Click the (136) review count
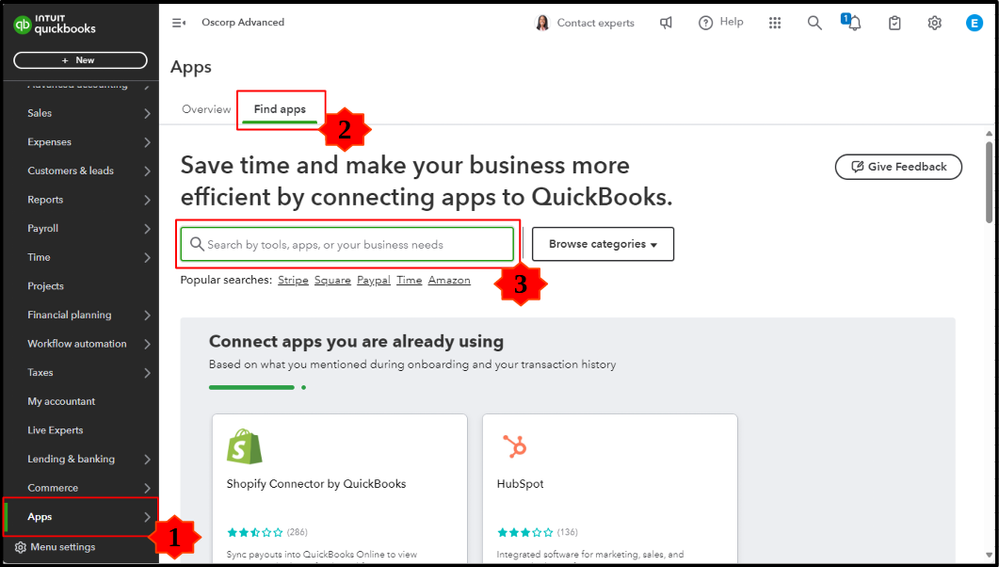Screen dimensions: 999x567 567,532
